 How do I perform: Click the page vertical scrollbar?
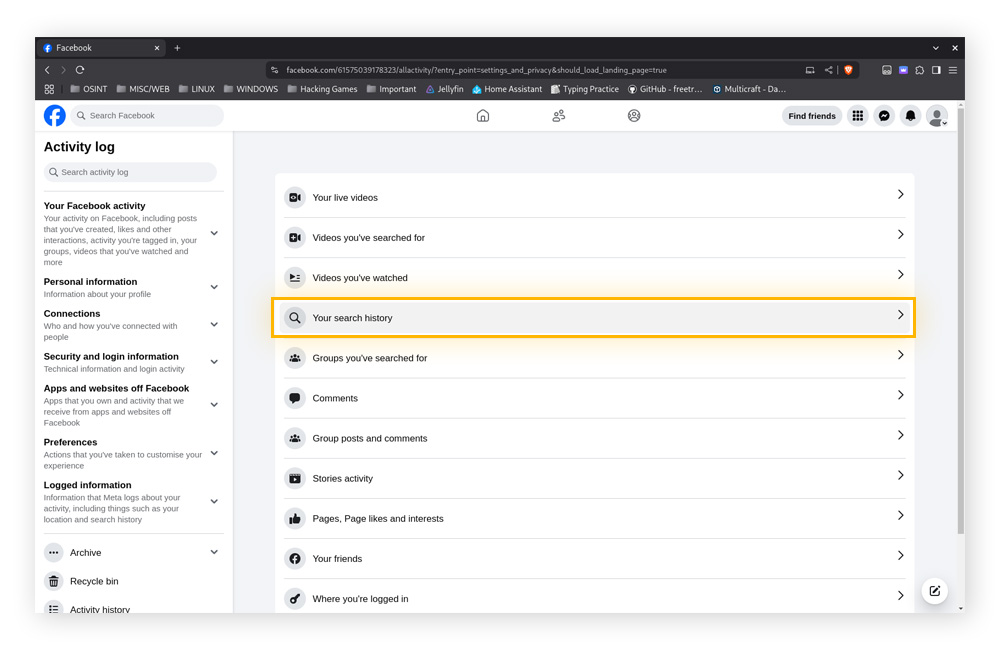(x=960, y=319)
